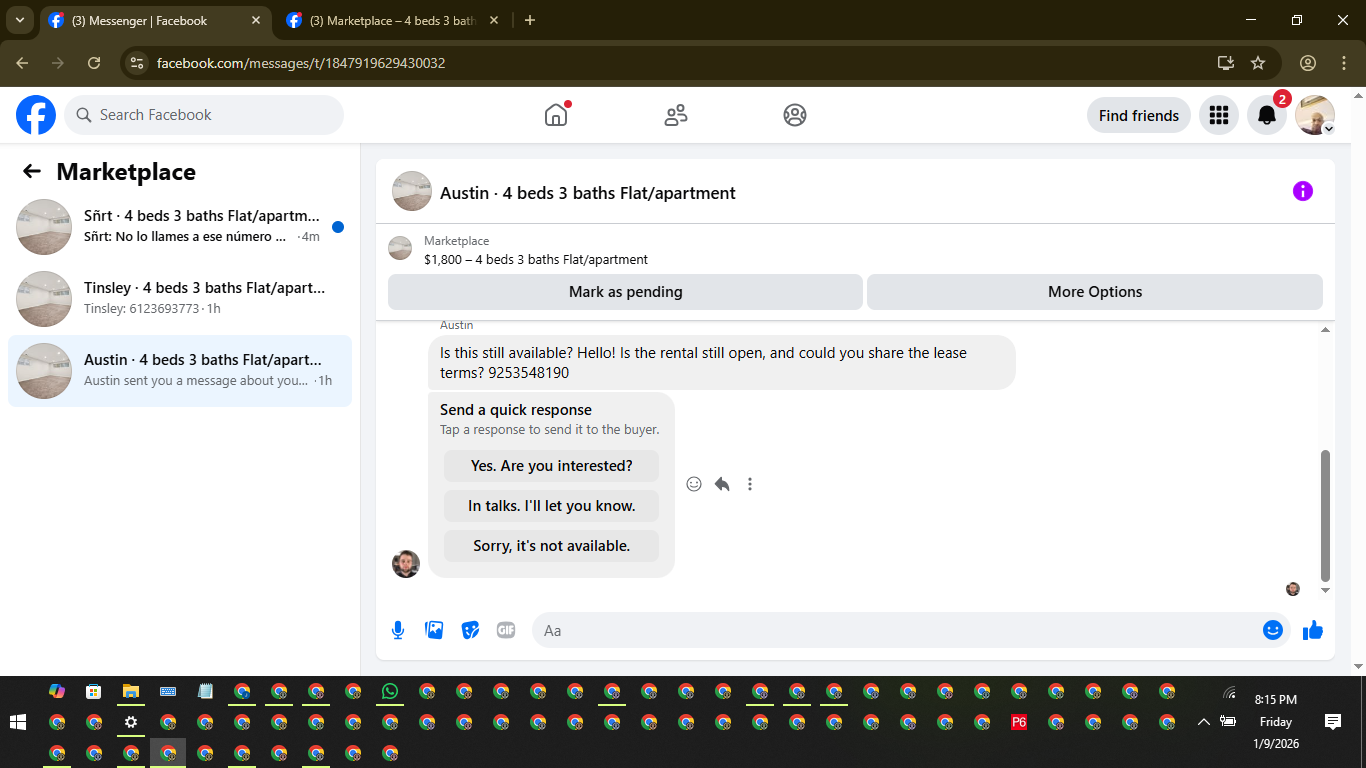Click Austin's avatar in the chat header

(412, 191)
